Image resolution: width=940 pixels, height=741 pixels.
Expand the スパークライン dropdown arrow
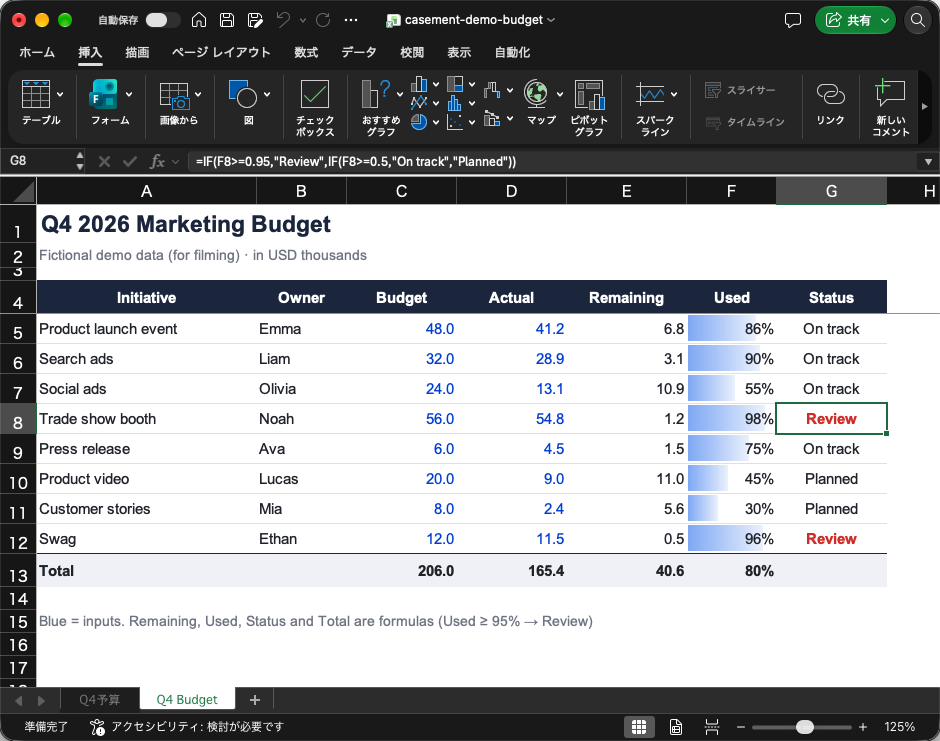[x=674, y=94]
